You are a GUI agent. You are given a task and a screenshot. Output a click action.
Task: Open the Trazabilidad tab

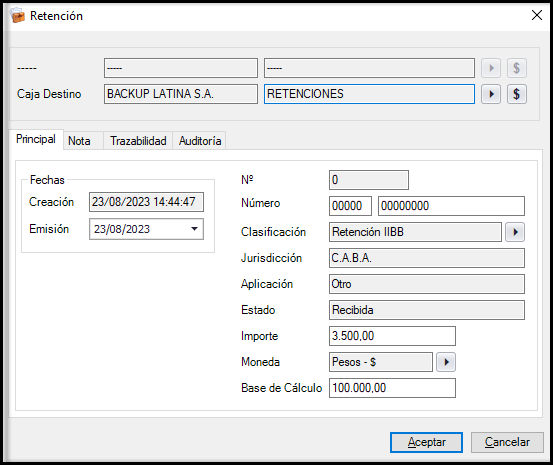pos(138,141)
